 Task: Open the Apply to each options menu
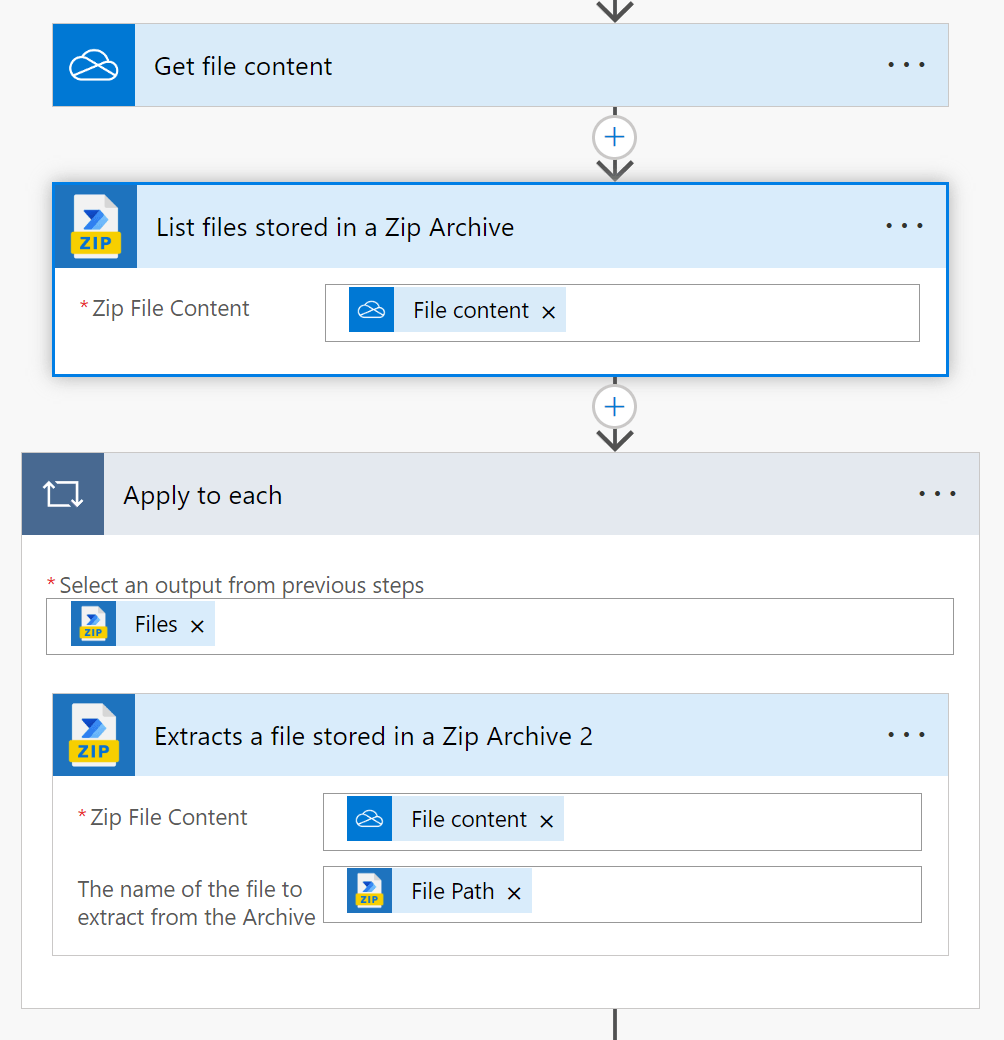coord(937,493)
